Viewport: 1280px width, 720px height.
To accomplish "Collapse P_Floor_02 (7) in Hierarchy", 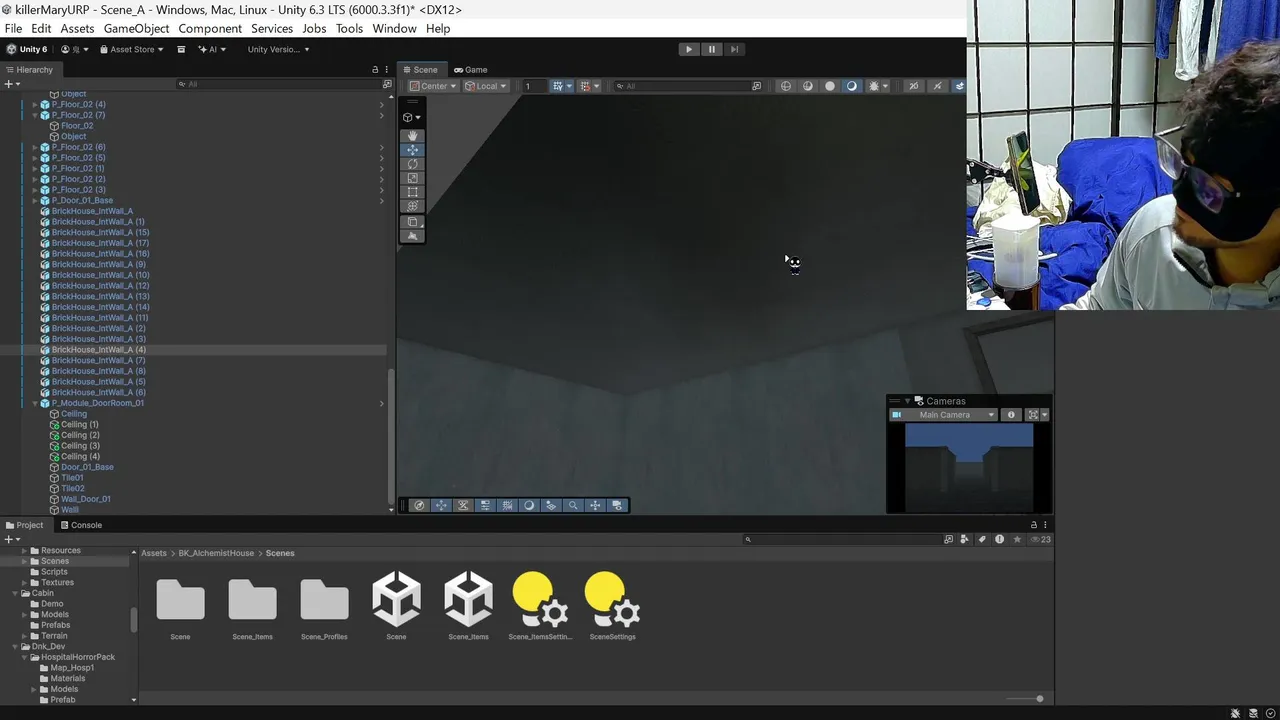I will pos(35,115).
